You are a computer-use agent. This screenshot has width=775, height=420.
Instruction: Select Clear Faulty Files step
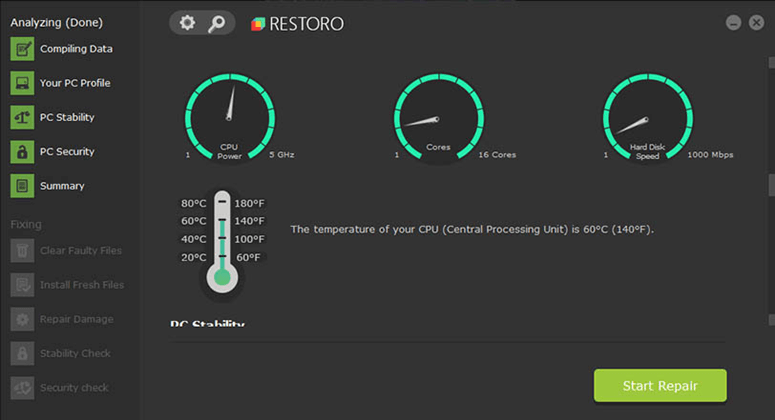point(81,251)
